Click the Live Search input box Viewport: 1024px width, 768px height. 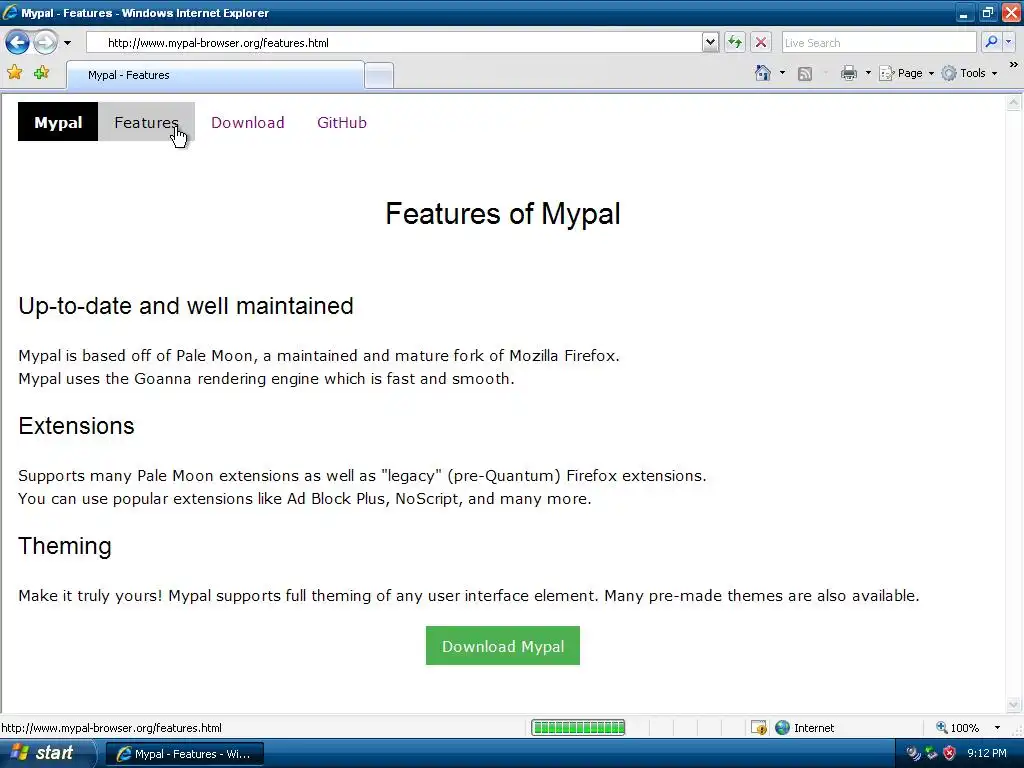[x=879, y=43]
